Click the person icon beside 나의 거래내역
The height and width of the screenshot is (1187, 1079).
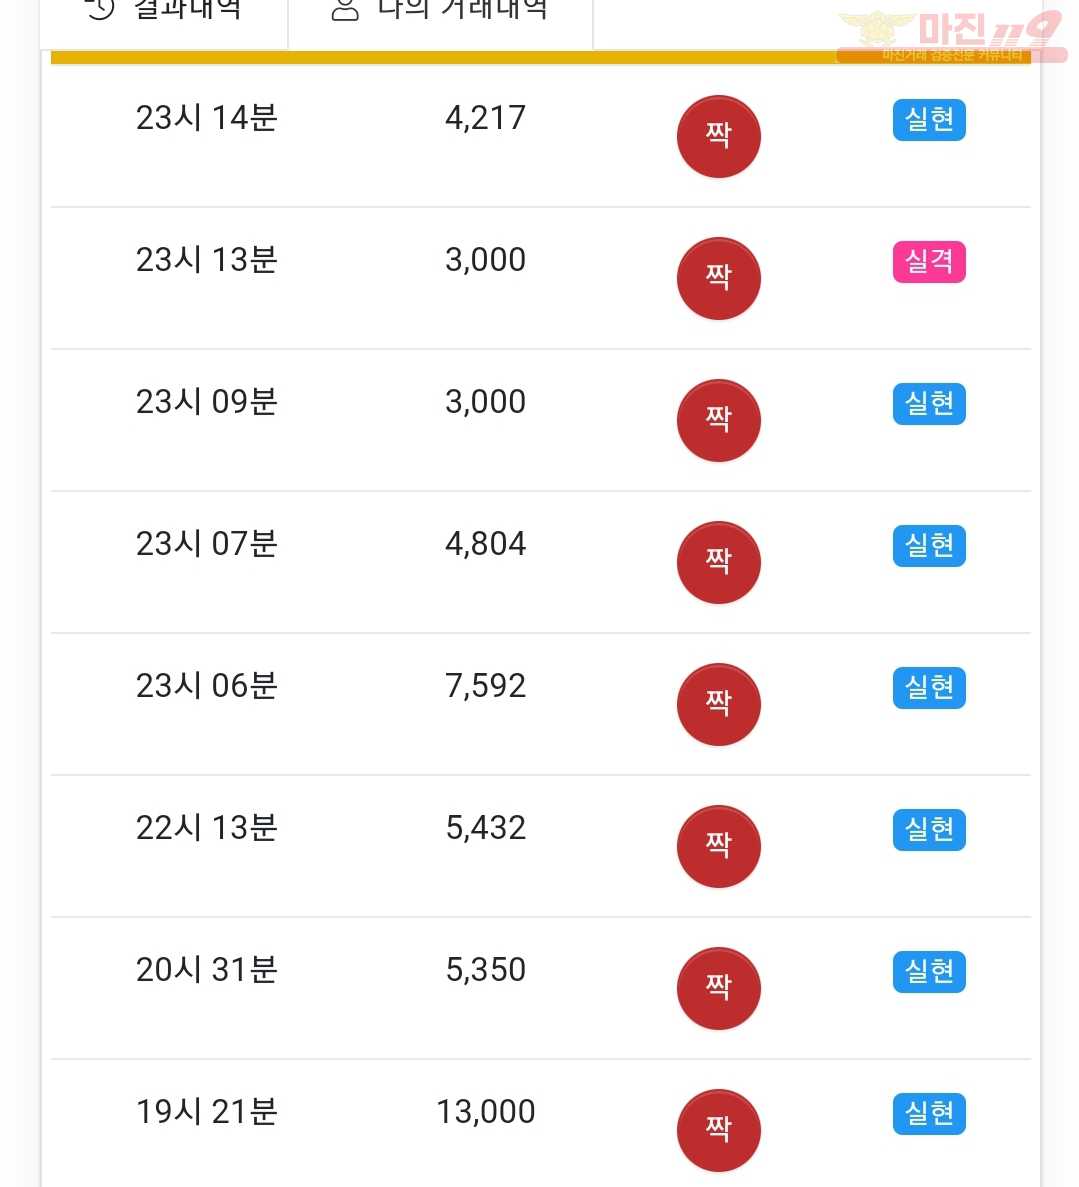tap(345, 9)
